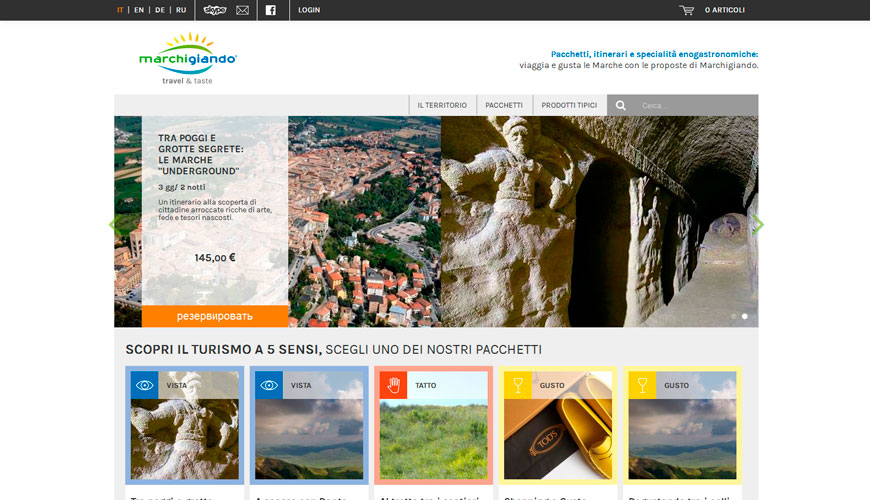870x500 pixels.
Task: Select the first slider pagination dot
Action: click(733, 316)
